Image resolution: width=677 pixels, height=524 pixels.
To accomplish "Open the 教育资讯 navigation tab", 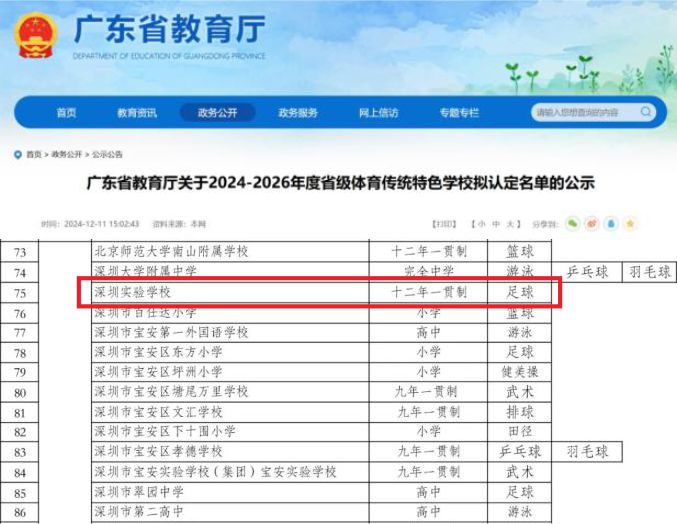I will [137, 113].
